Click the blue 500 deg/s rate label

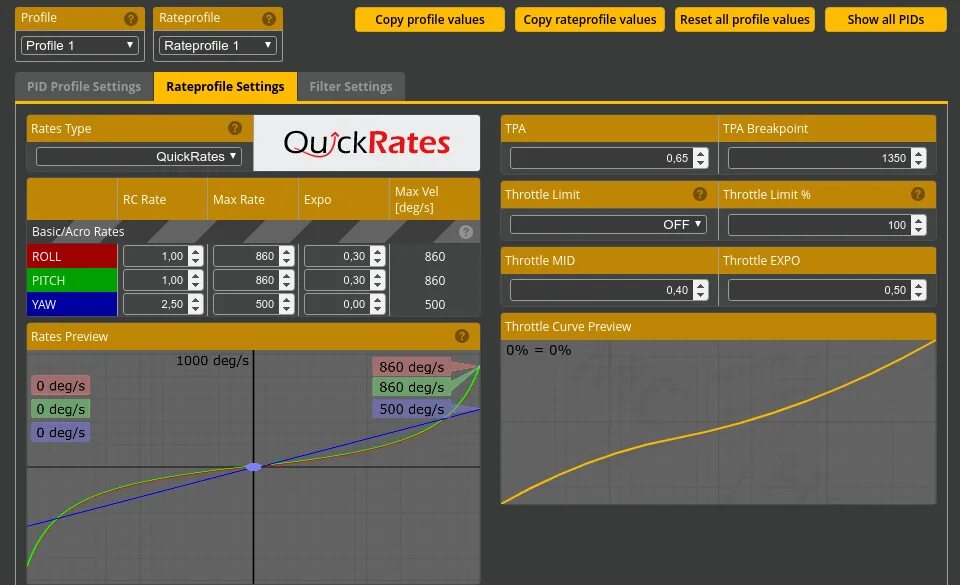(411, 409)
